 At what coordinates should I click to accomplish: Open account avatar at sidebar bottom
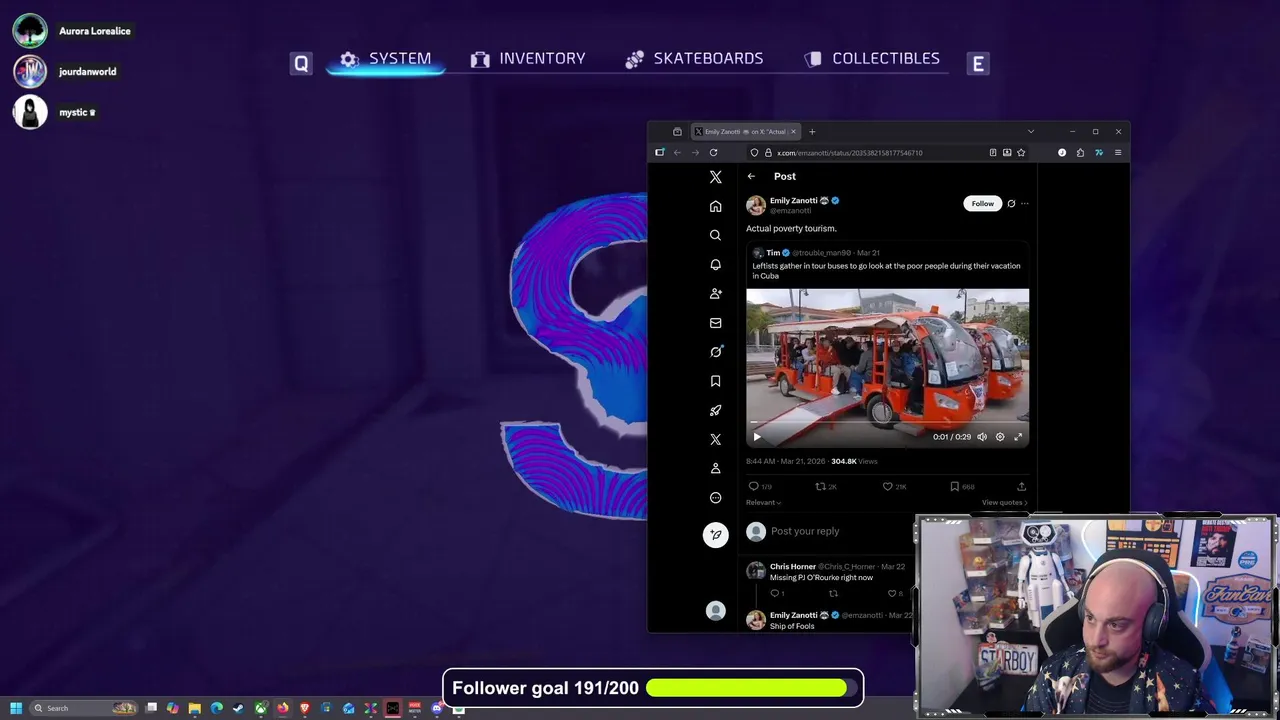715,611
